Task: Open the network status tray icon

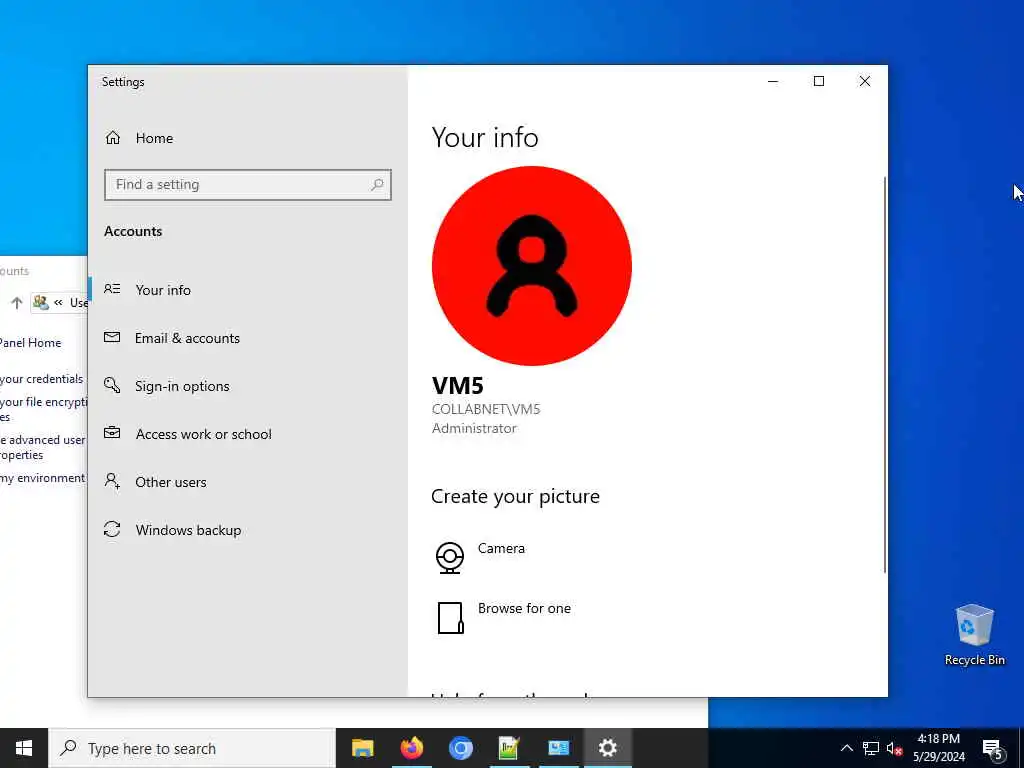Action: (x=871, y=748)
